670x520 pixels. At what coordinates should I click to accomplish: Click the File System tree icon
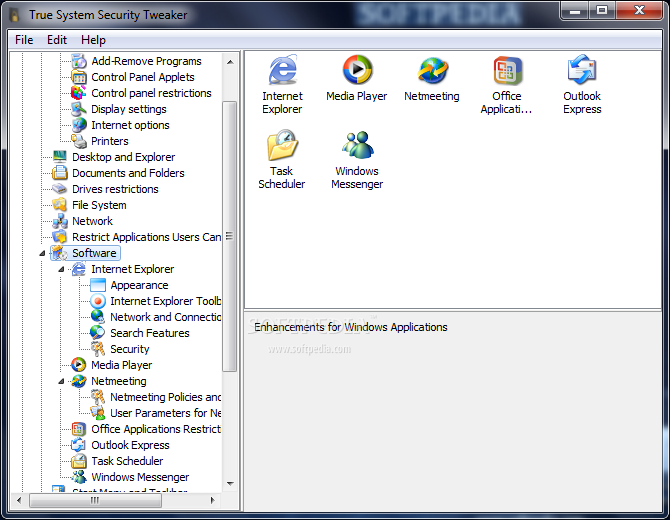coord(60,205)
